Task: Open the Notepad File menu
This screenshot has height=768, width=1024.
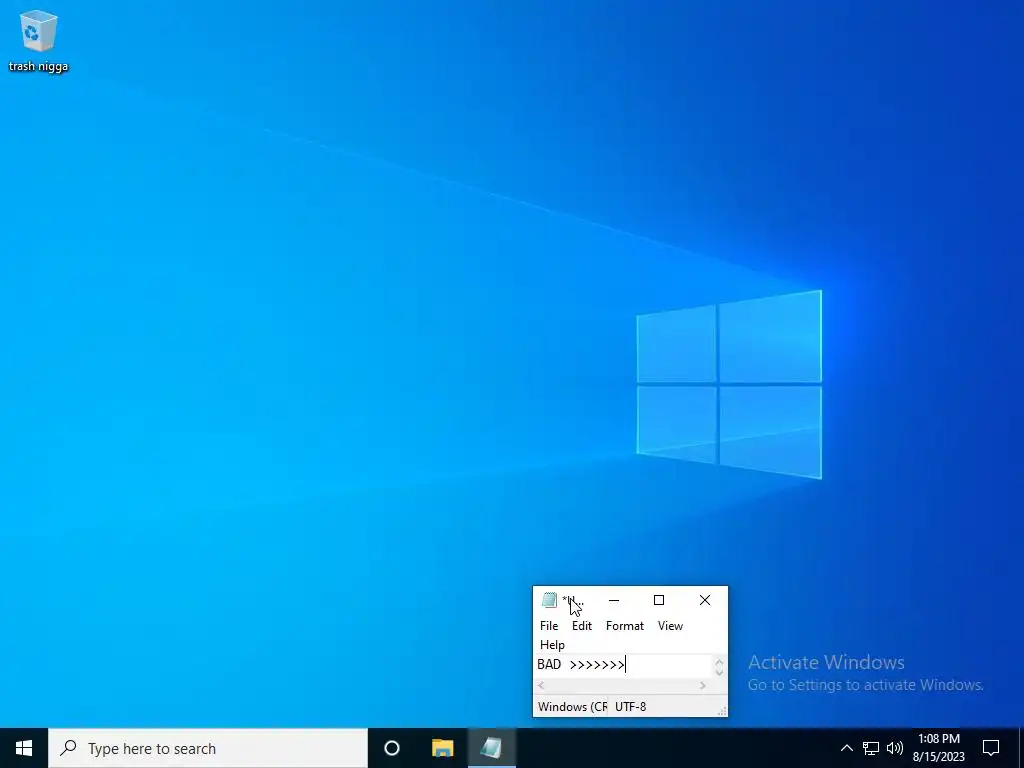Action: pyautogui.click(x=549, y=626)
